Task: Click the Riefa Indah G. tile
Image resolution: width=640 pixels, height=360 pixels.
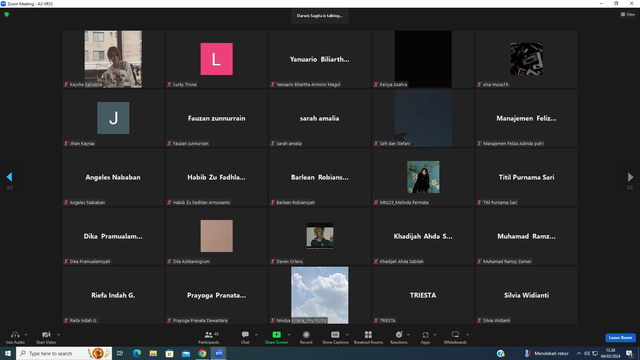Action: [x=113, y=295]
